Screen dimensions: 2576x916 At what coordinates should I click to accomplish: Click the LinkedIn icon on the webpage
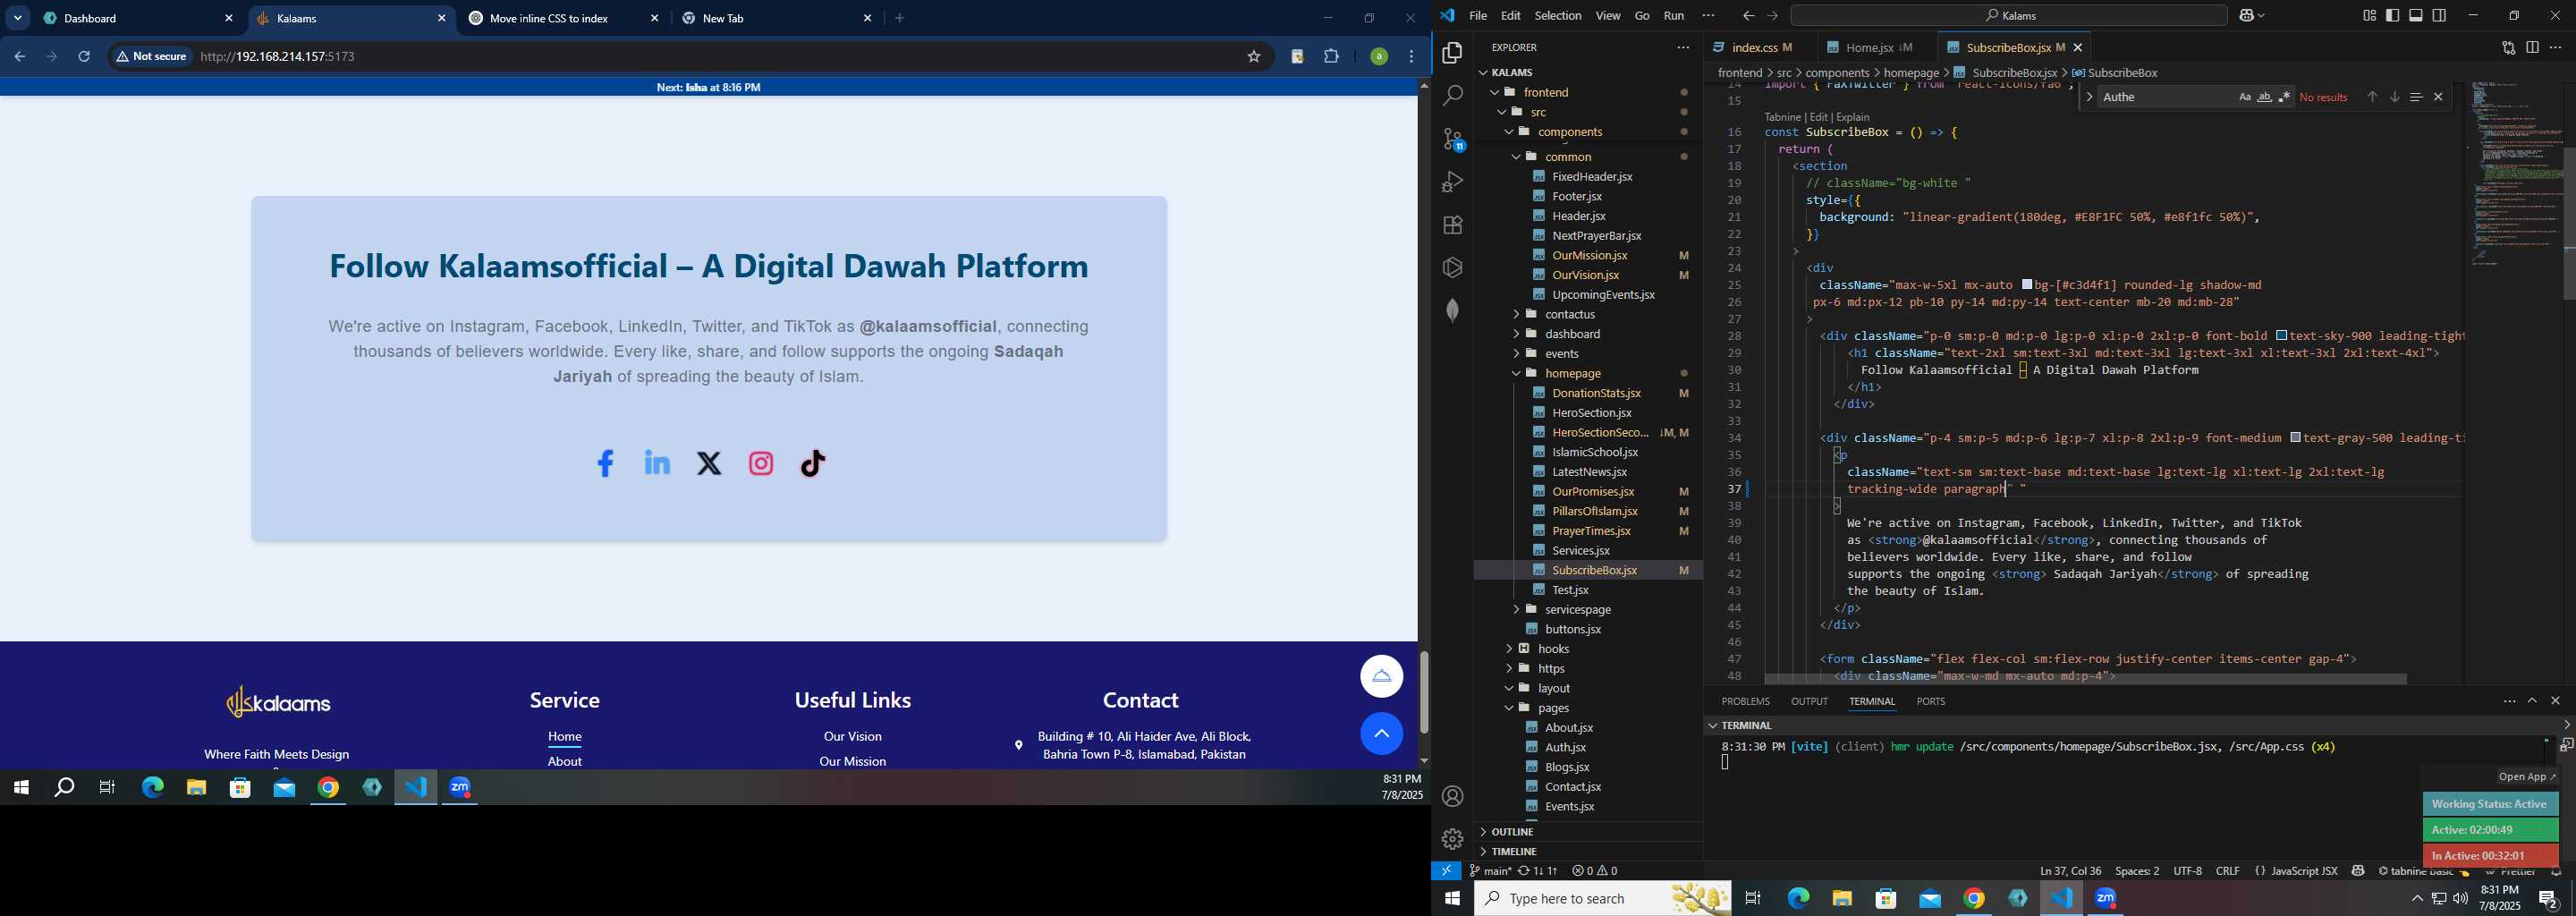click(x=657, y=463)
